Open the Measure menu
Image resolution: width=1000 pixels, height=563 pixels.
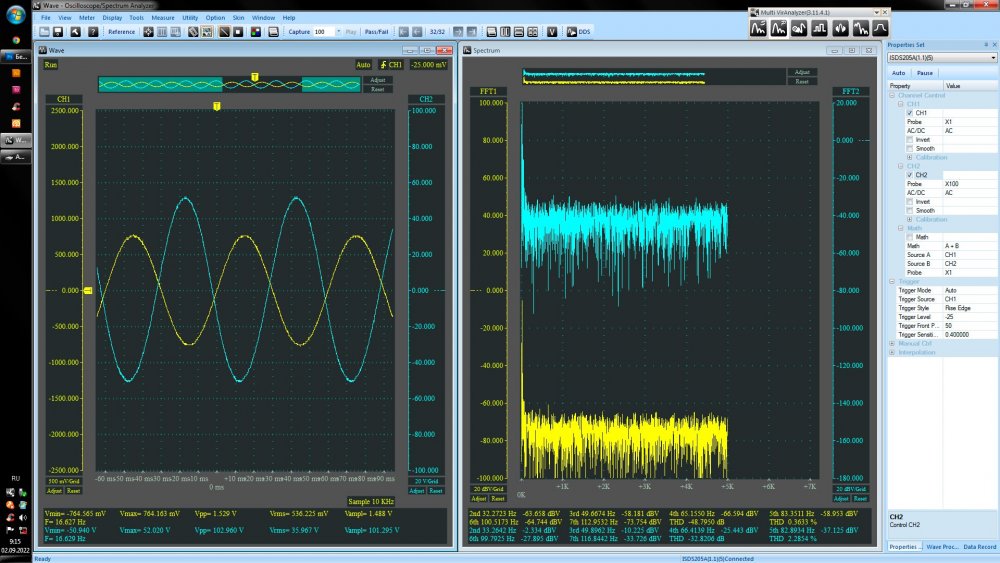163,18
